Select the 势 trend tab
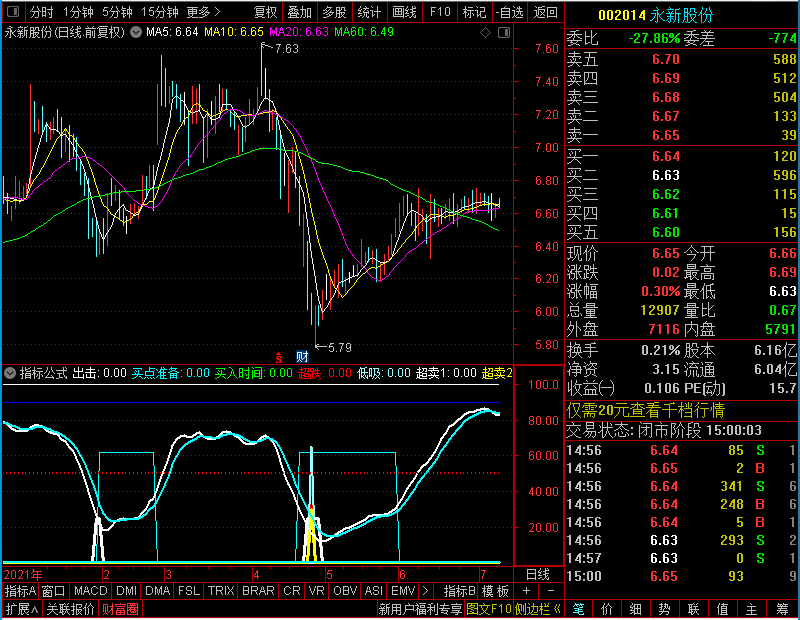Screen dimensions: 800x620 point(664,609)
